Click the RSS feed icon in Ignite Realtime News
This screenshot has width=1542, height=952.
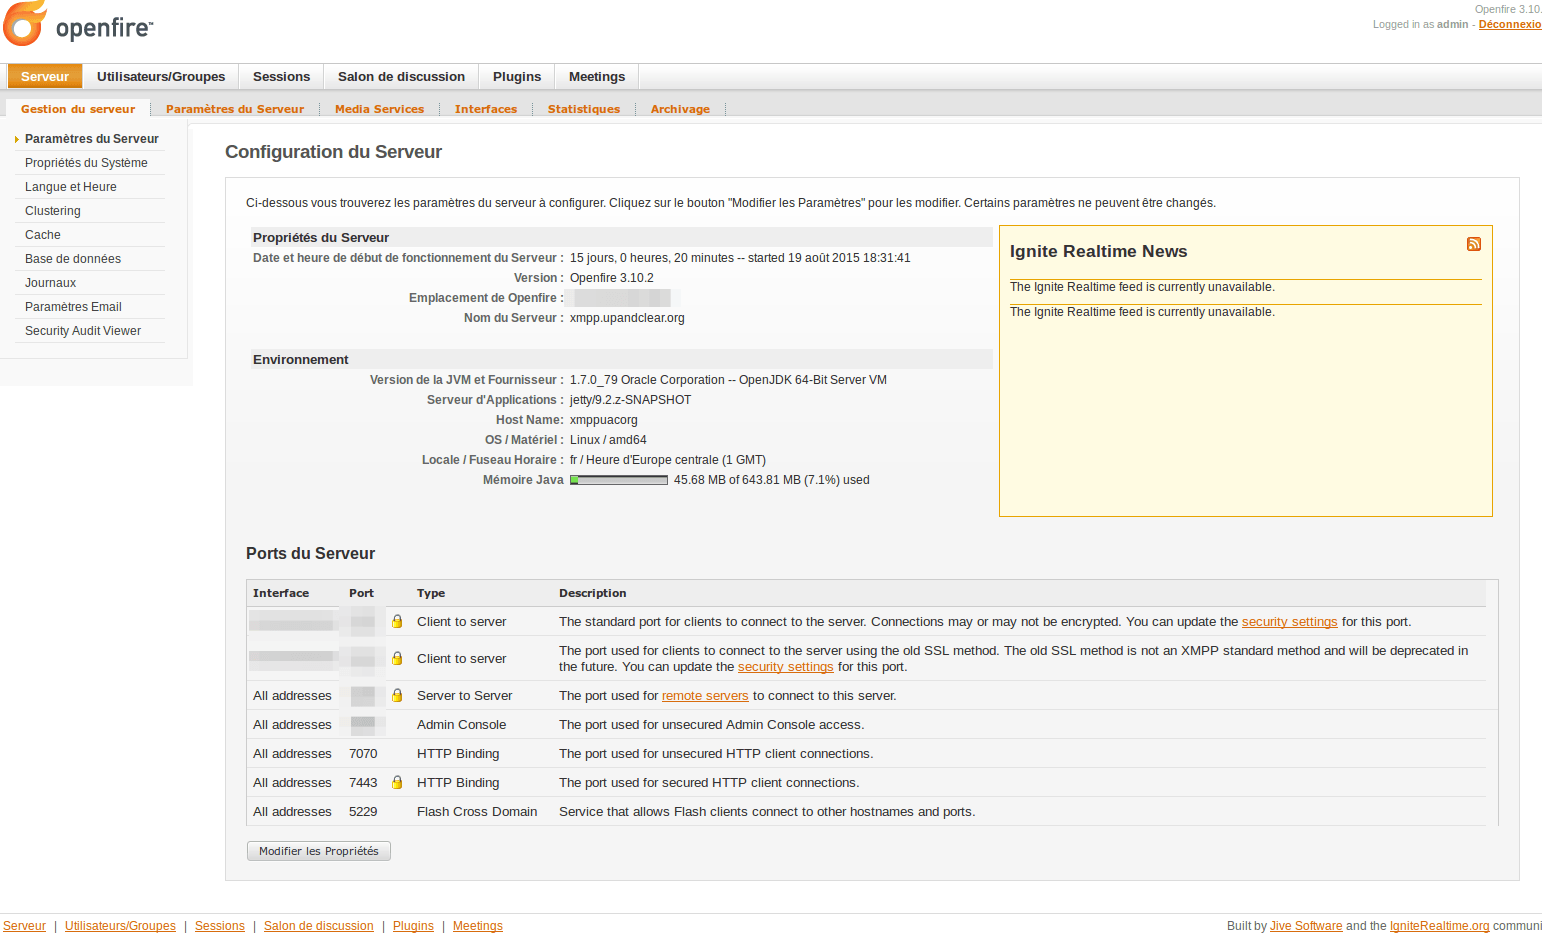tap(1473, 244)
